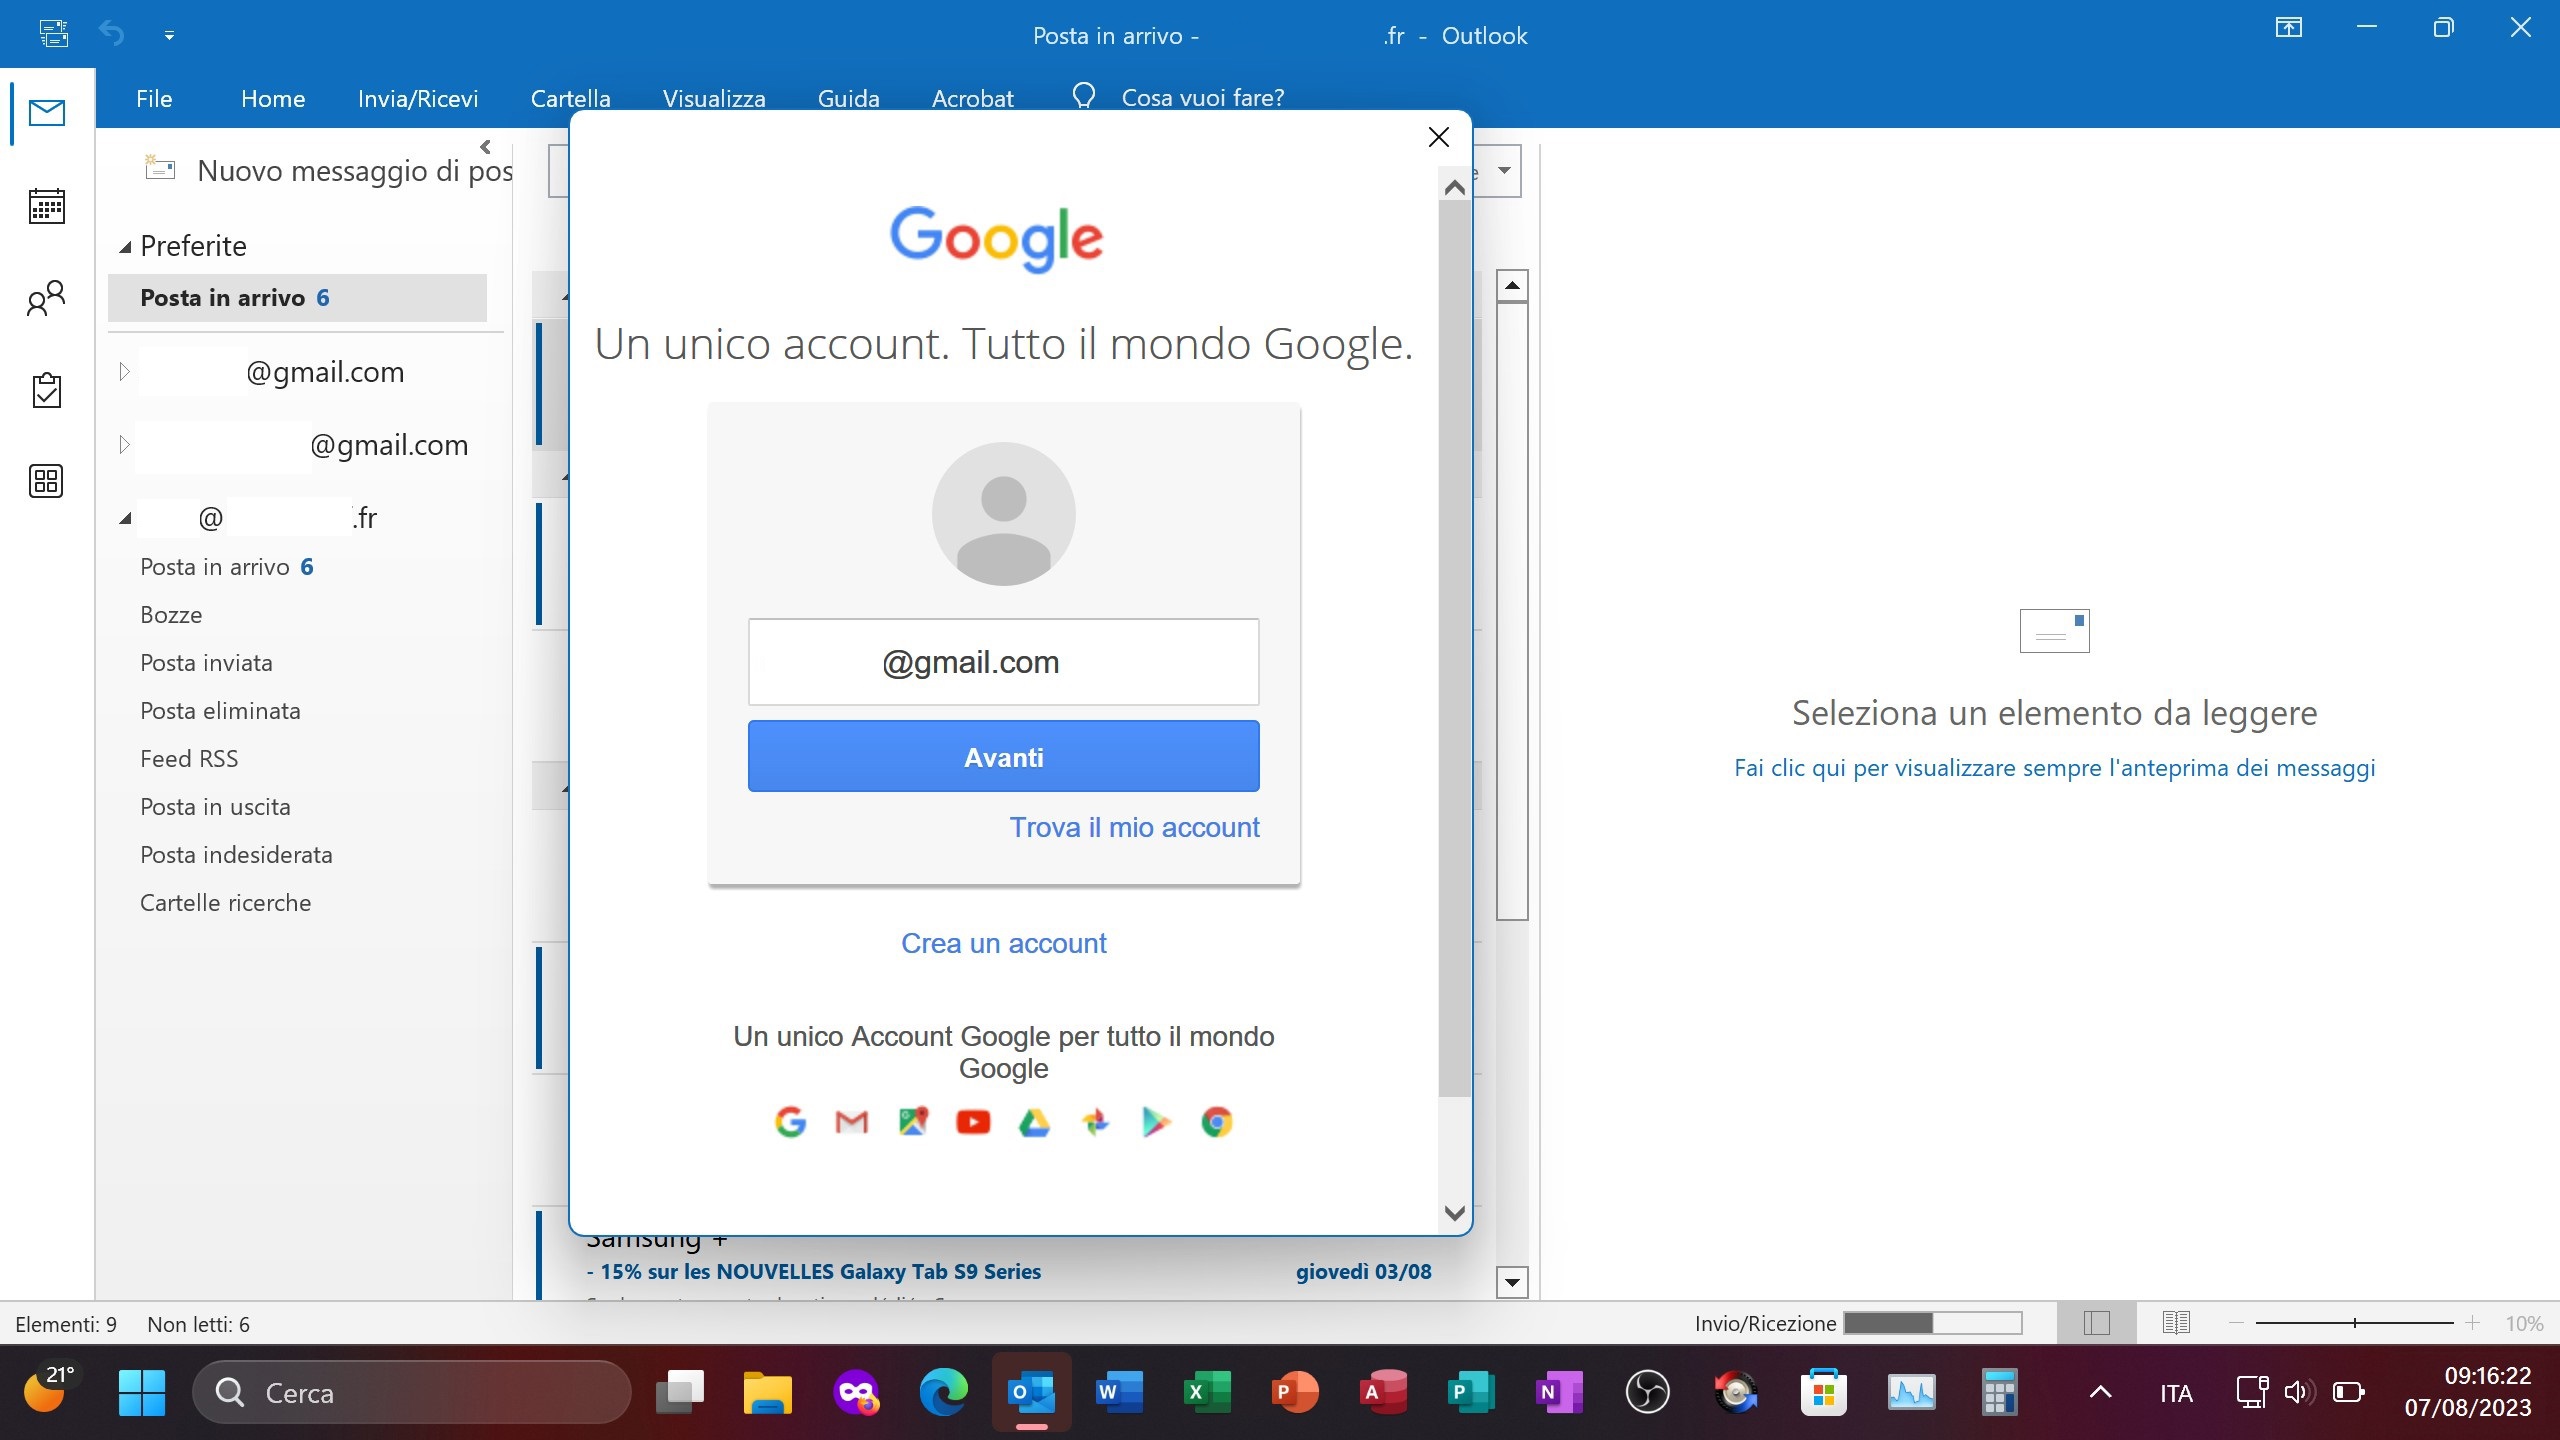Click the Trova il mio account link
The image size is (2560, 1440).
pos(1134,827)
